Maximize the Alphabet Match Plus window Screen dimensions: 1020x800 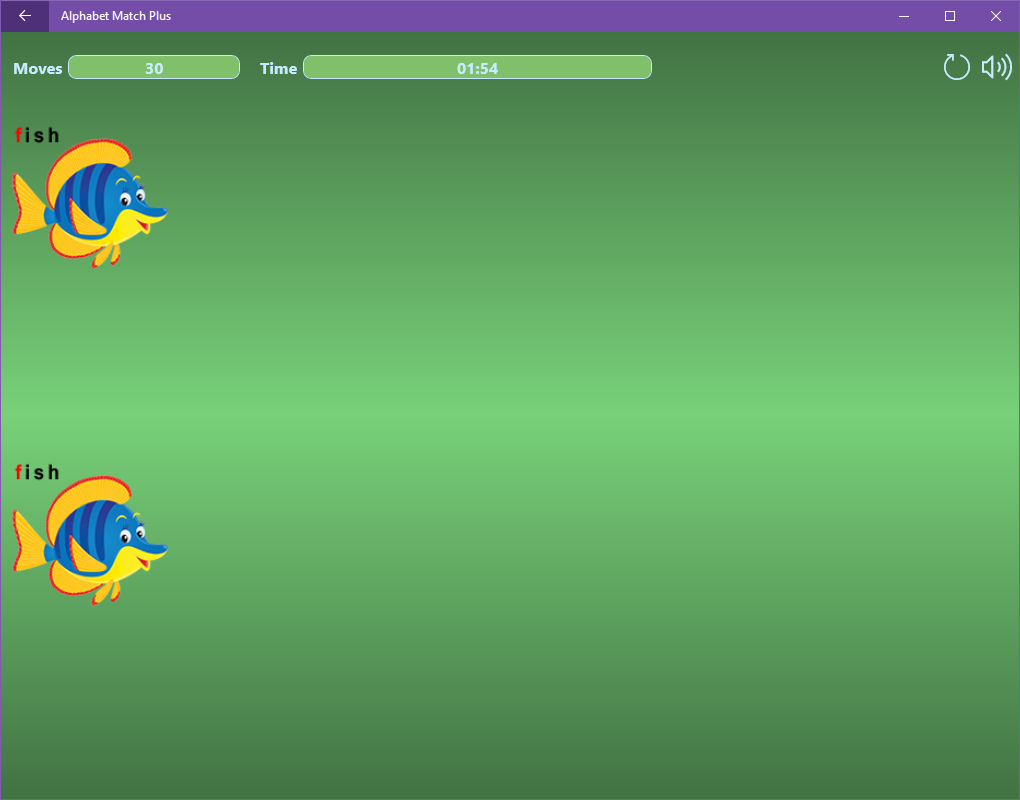[x=950, y=16]
